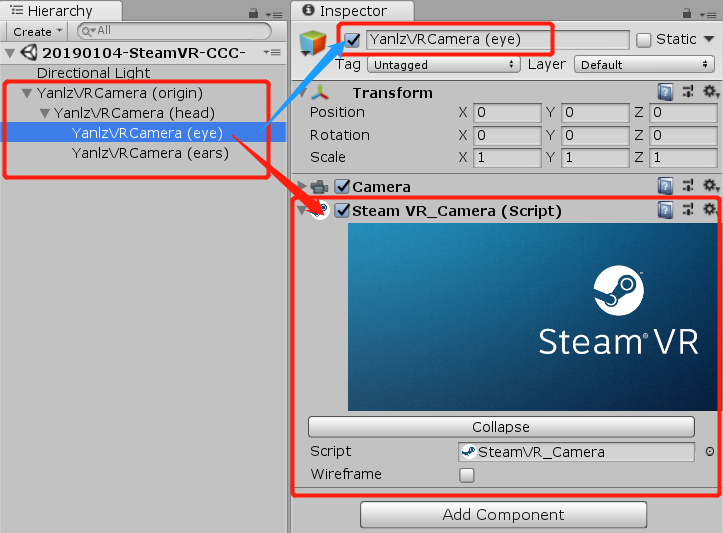
Task: Click the Unity scene icon
Action: point(29,53)
